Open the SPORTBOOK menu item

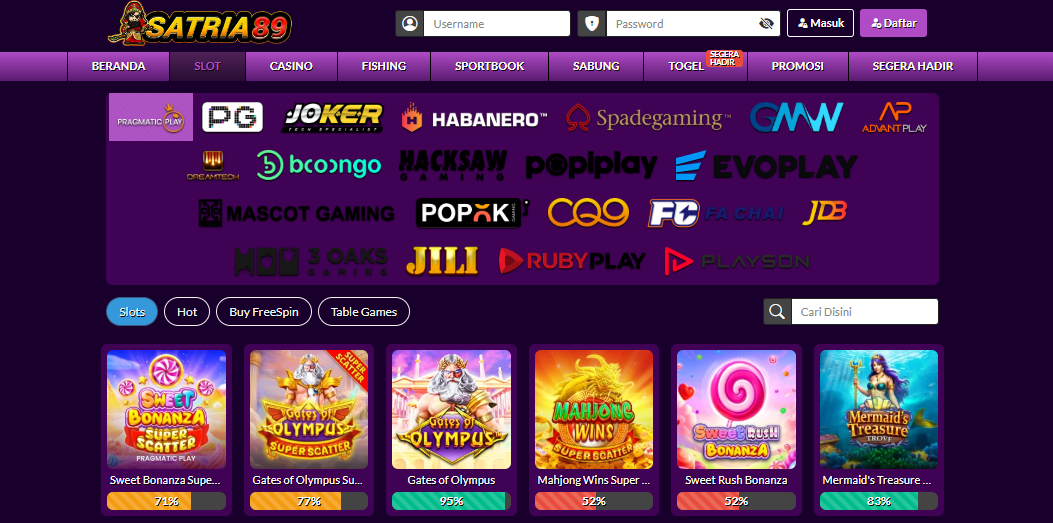pyautogui.click(x=490, y=66)
